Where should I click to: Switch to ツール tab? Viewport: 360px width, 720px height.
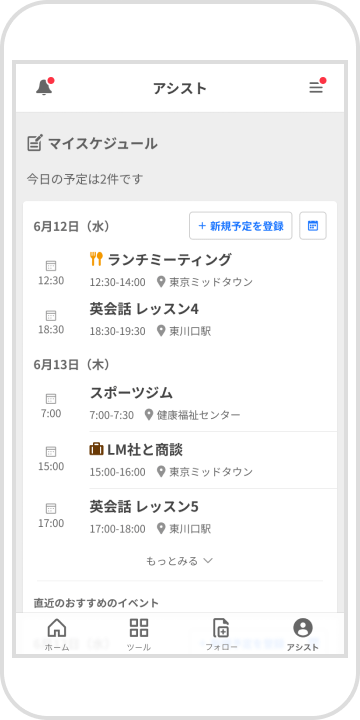(x=139, y=634)
